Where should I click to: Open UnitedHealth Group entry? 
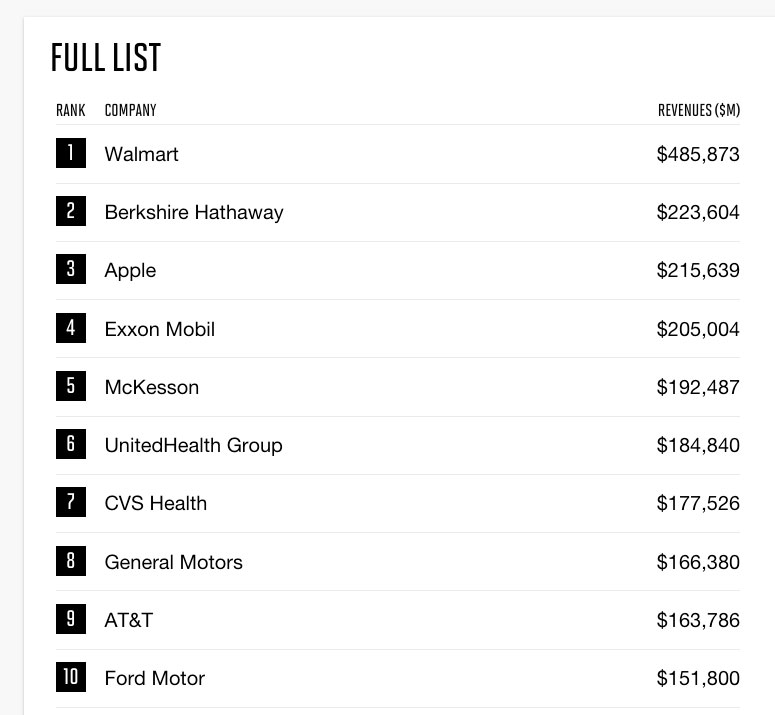(193, 445)
